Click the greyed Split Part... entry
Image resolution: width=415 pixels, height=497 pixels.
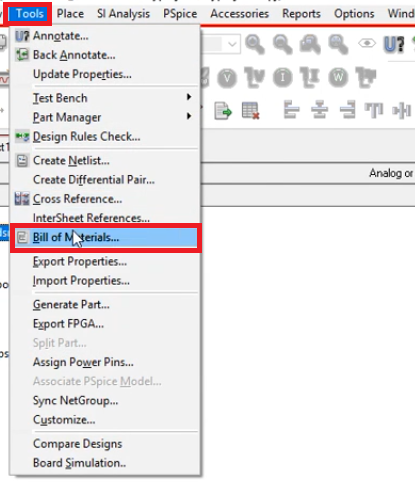104,343
